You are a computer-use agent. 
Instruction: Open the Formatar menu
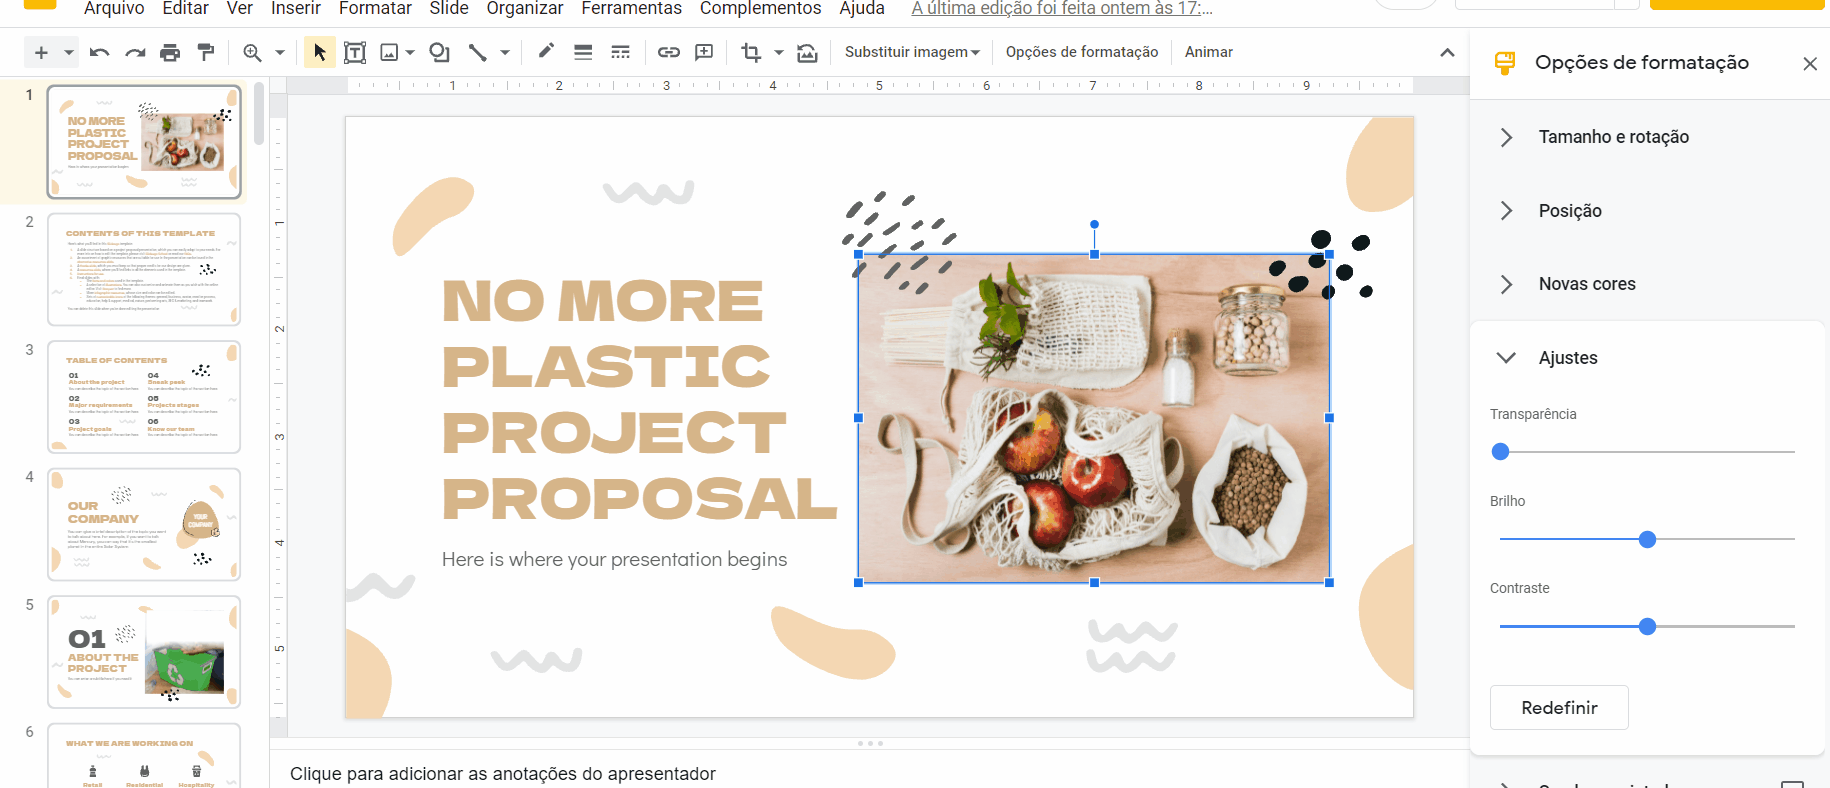point(375,9)
